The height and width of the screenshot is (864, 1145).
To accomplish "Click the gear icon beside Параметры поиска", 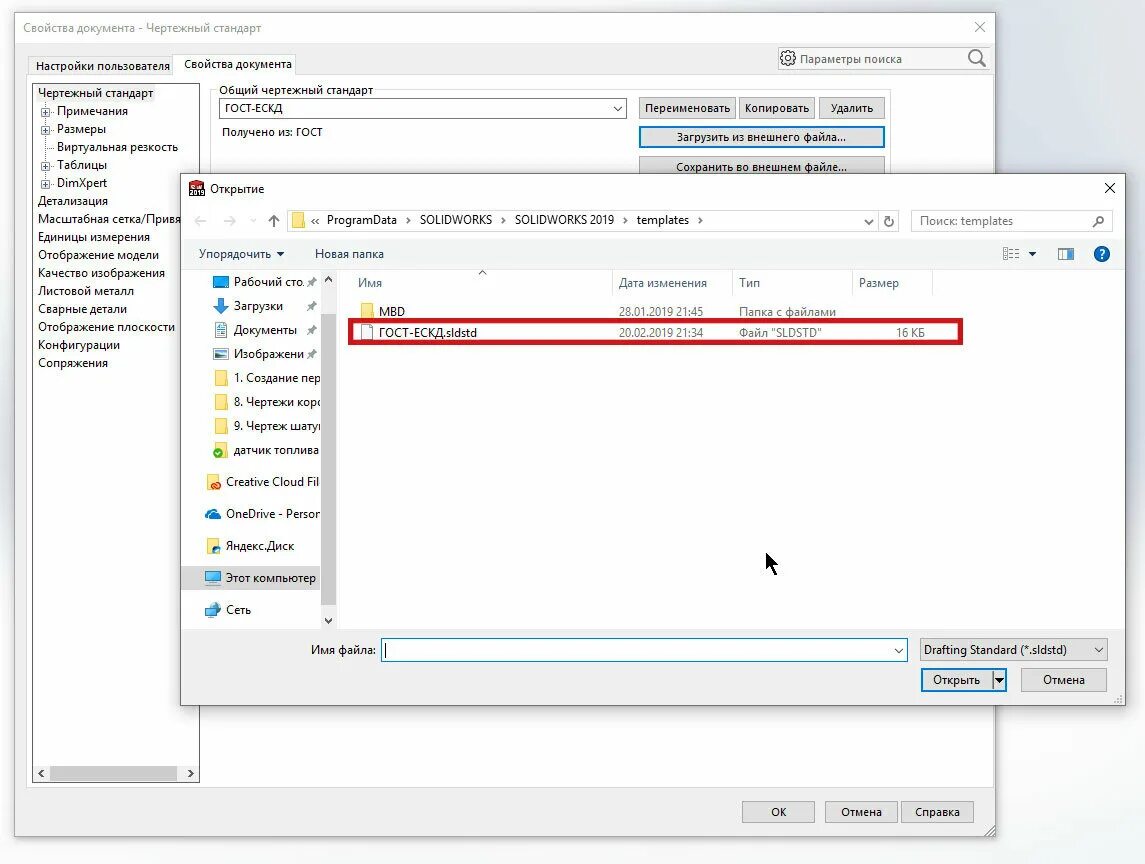I will 787,58.
